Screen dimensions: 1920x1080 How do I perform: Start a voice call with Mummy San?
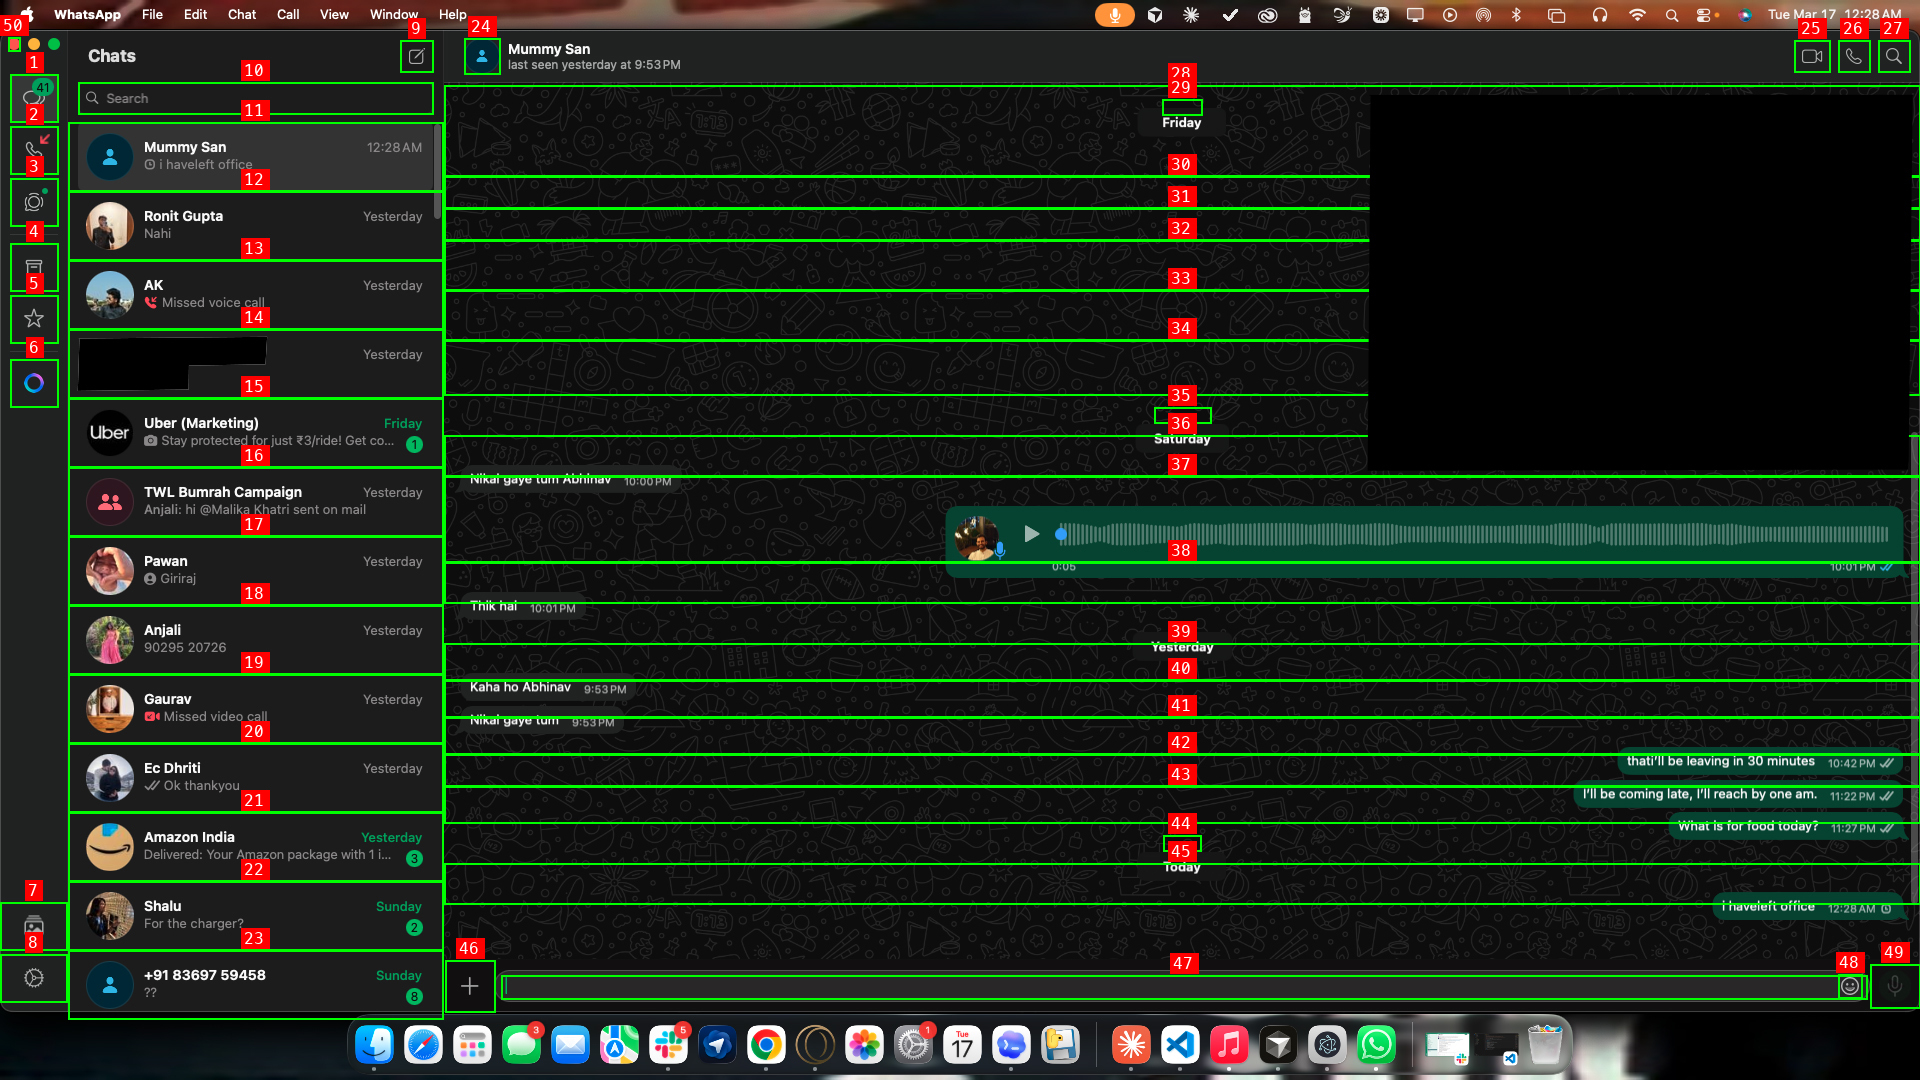(1853, 56)
